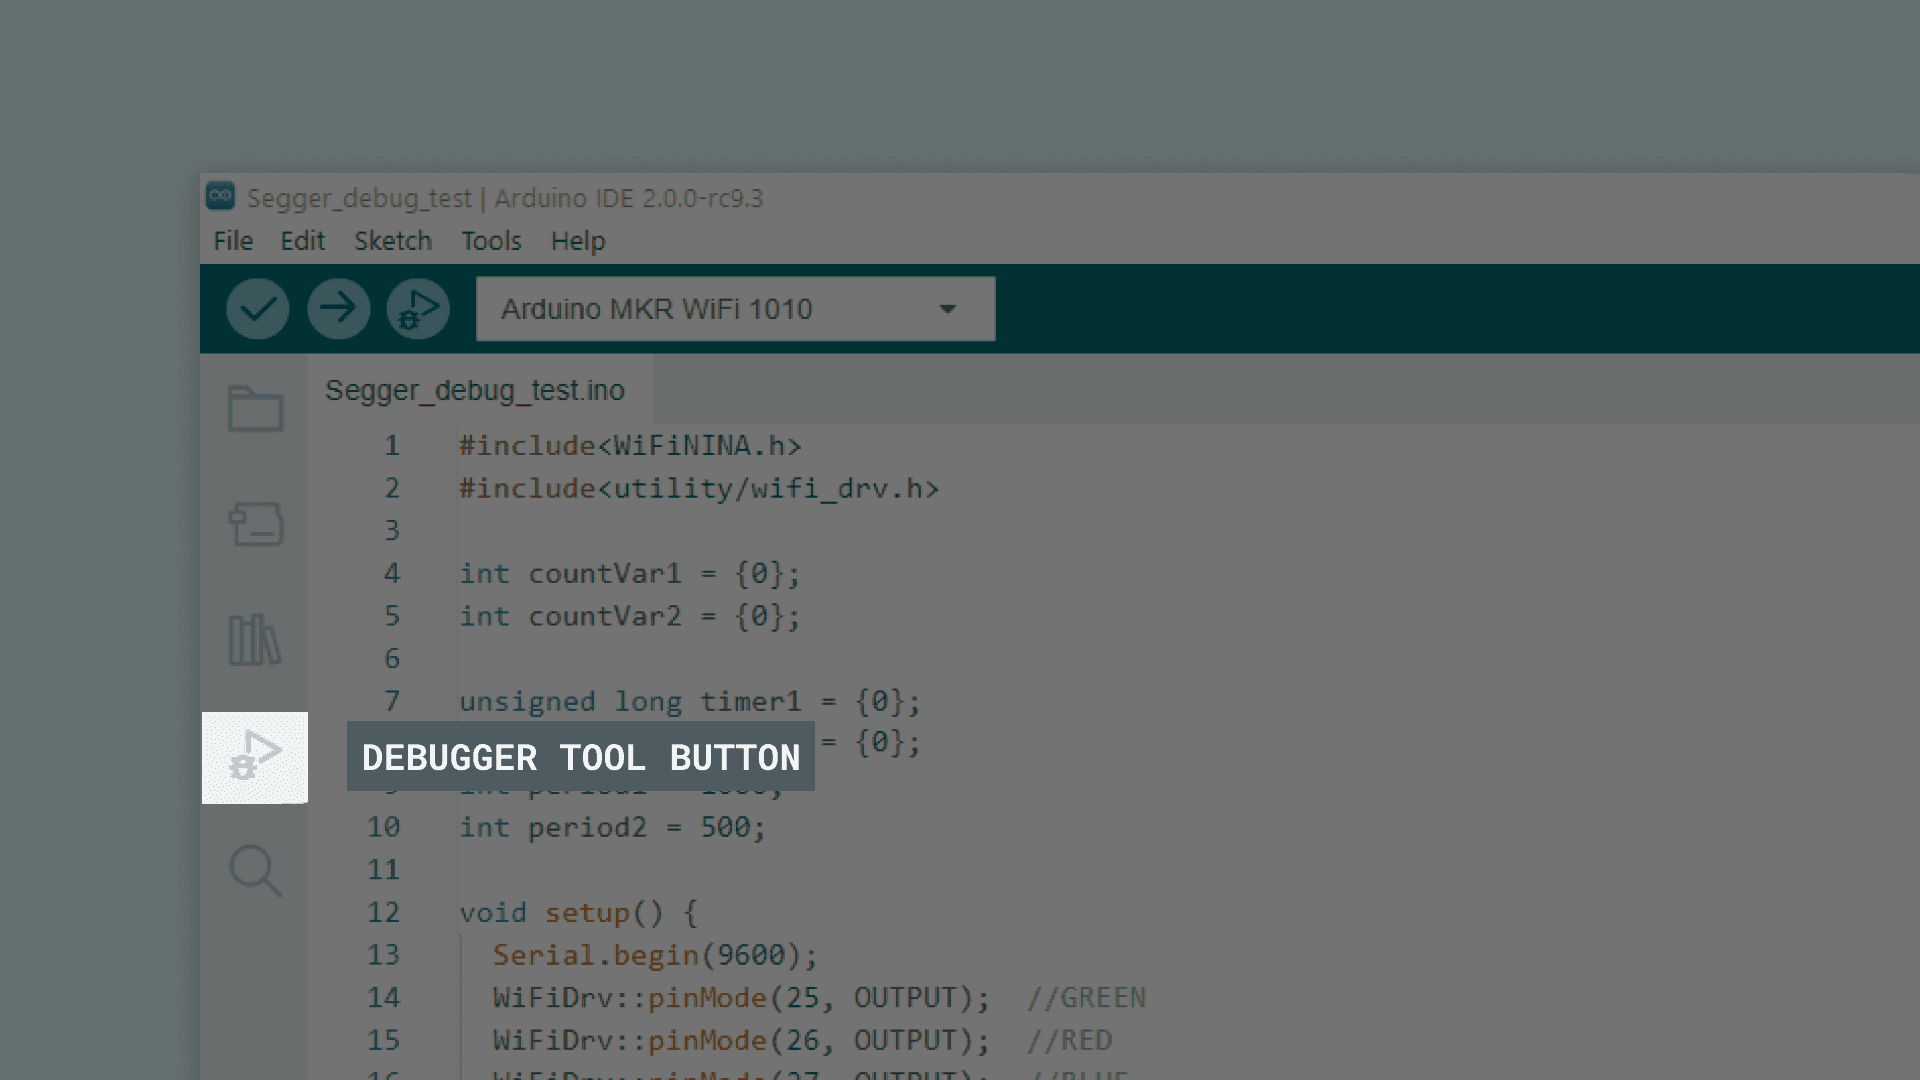Select the highlighted Debugger sidebar icon

point(255,758)
